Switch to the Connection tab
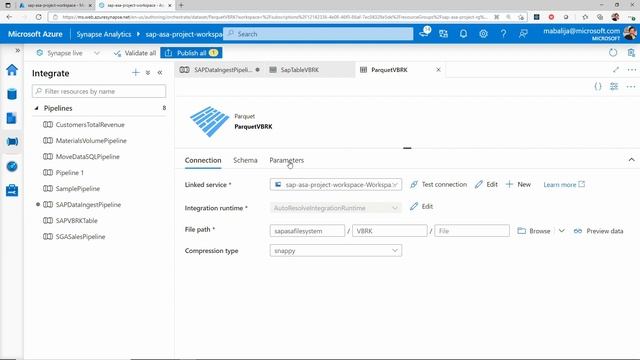This screenshot has height=360, width=640. click(203, 160)
